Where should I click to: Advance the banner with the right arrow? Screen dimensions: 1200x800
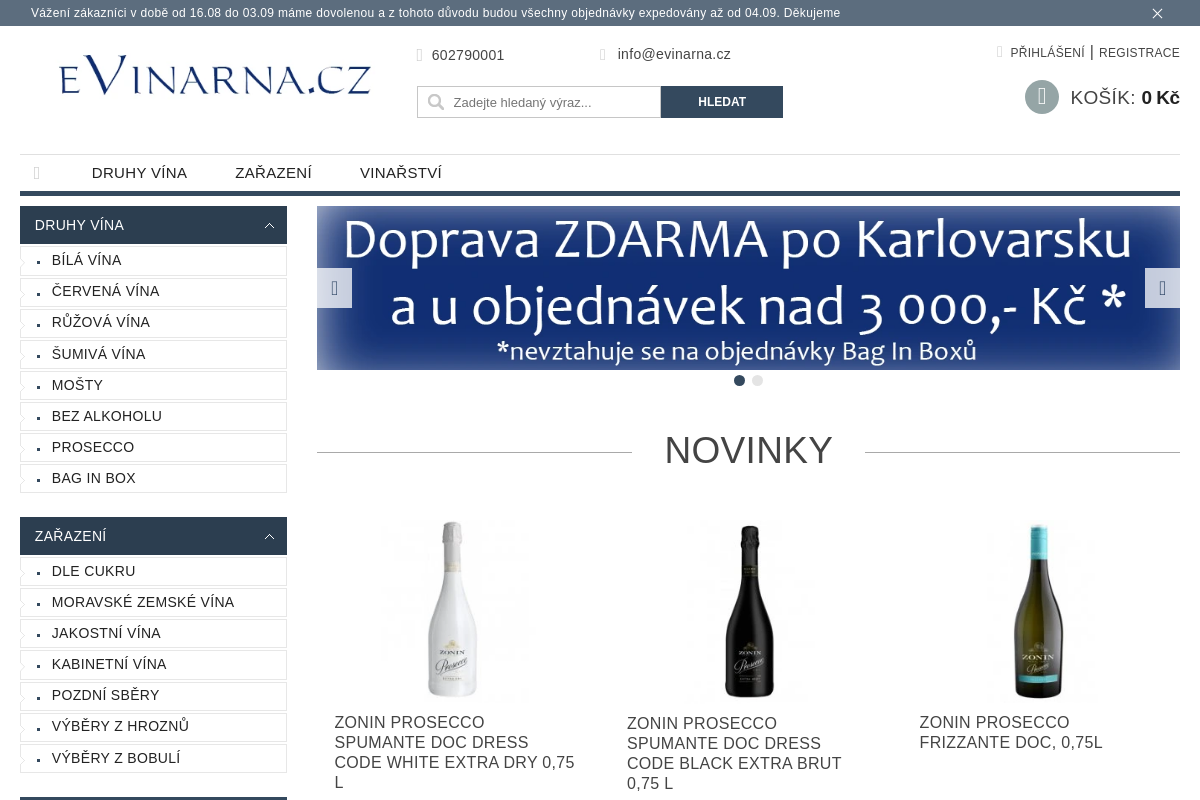1162,288
